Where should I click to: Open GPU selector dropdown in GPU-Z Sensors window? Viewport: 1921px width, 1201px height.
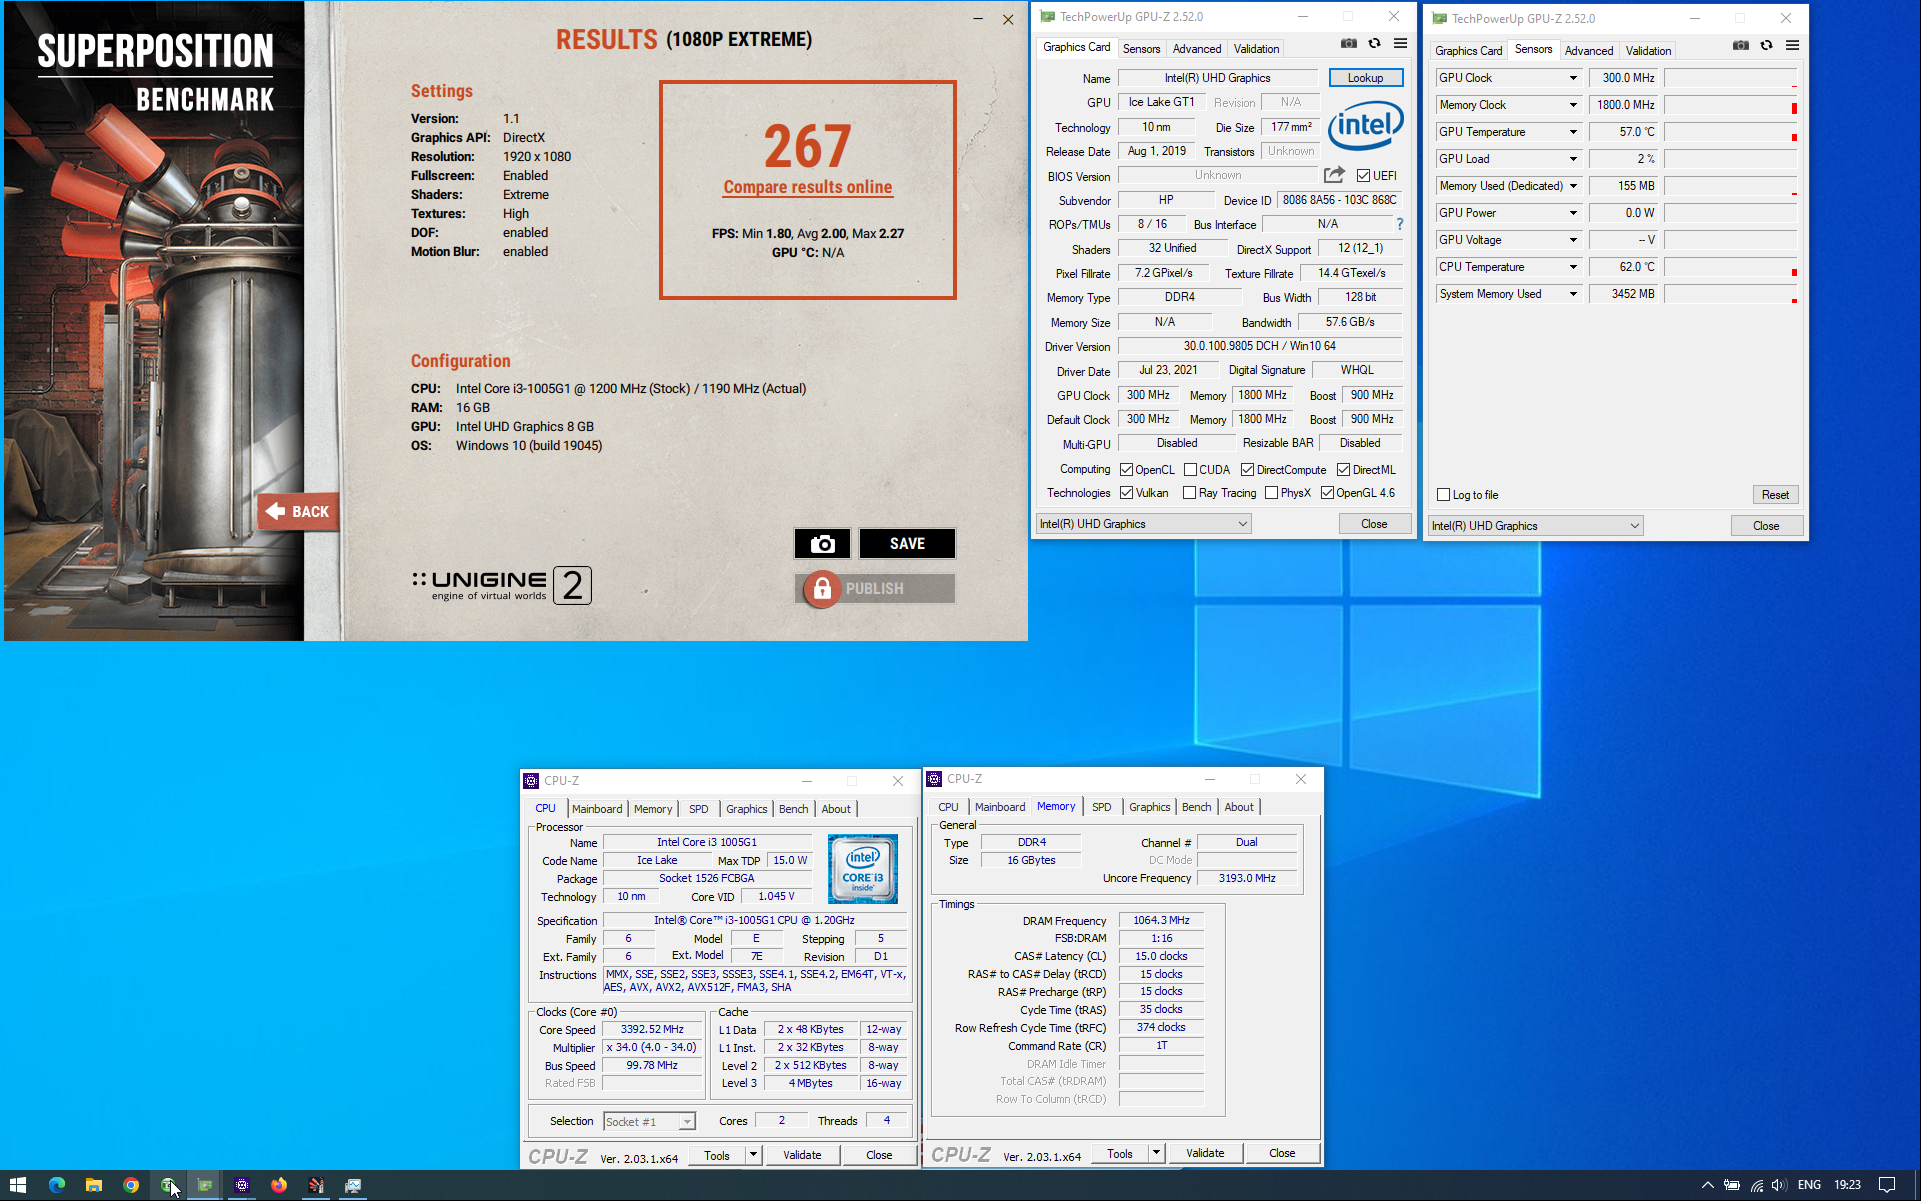point(1536,526)
